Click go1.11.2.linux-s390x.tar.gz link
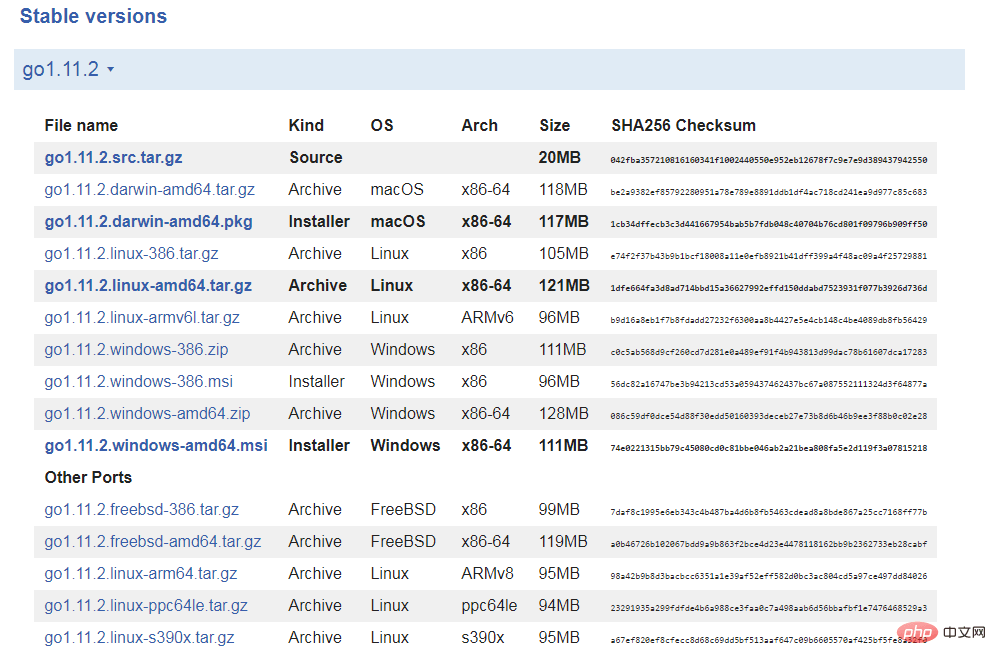 [139, 637]
